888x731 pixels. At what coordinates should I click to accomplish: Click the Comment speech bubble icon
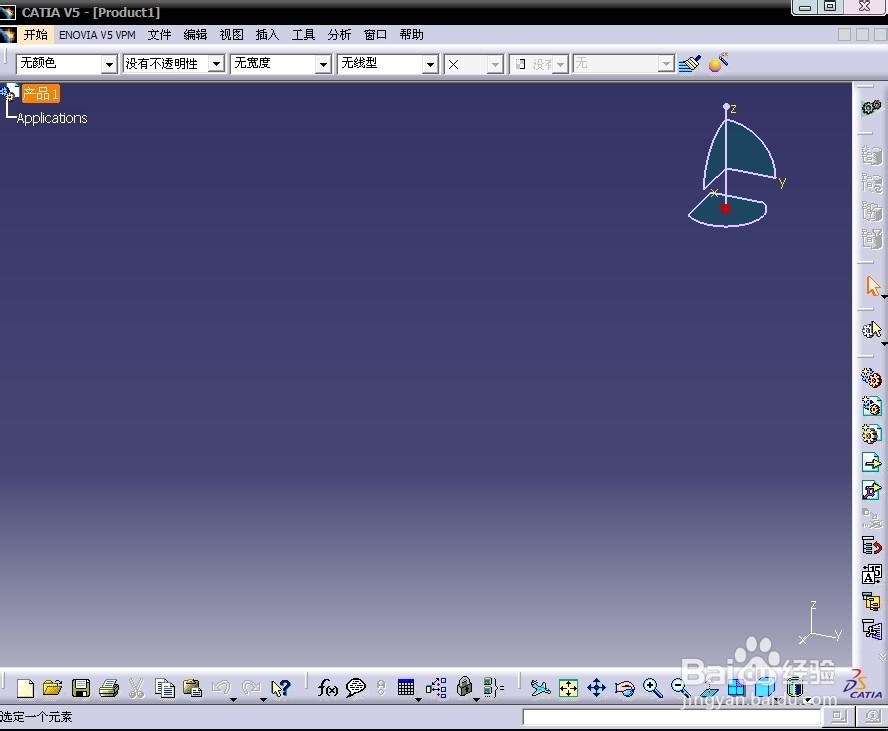356,689
